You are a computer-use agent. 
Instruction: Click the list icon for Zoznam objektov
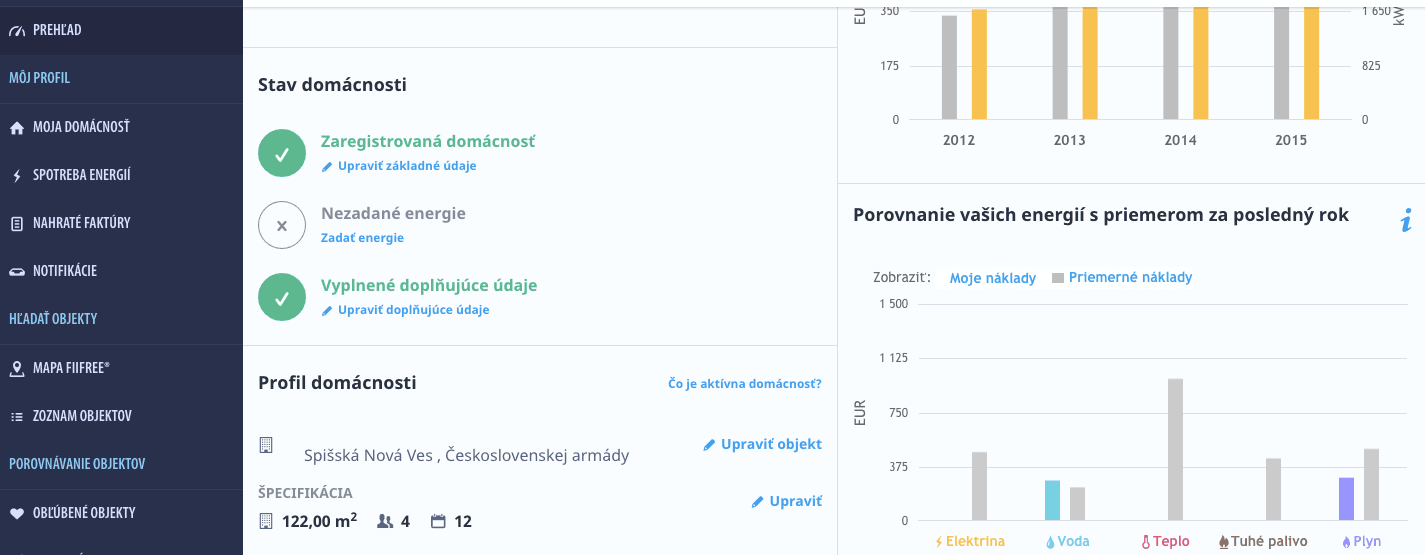tap(16, 416)
